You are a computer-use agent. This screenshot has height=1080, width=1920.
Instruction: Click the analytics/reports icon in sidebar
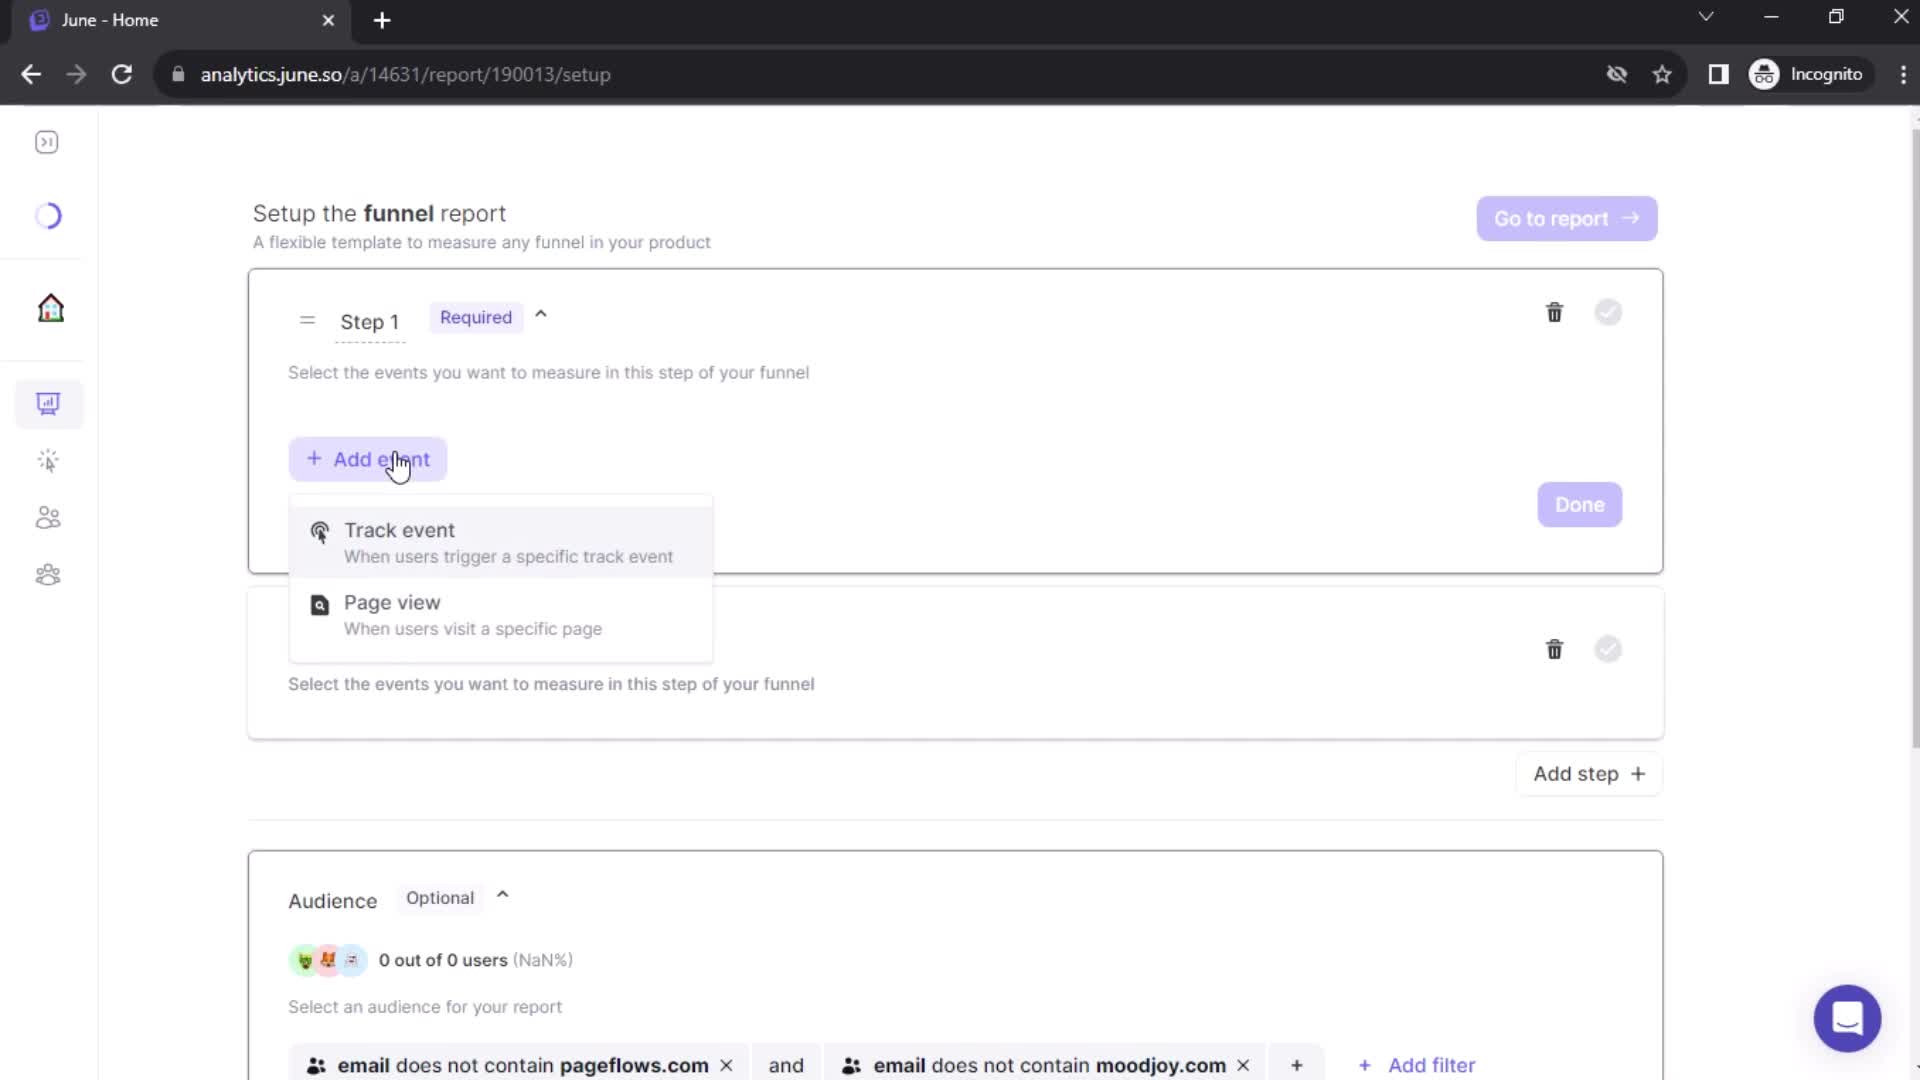pyautogui.click(x=47, y=401)
